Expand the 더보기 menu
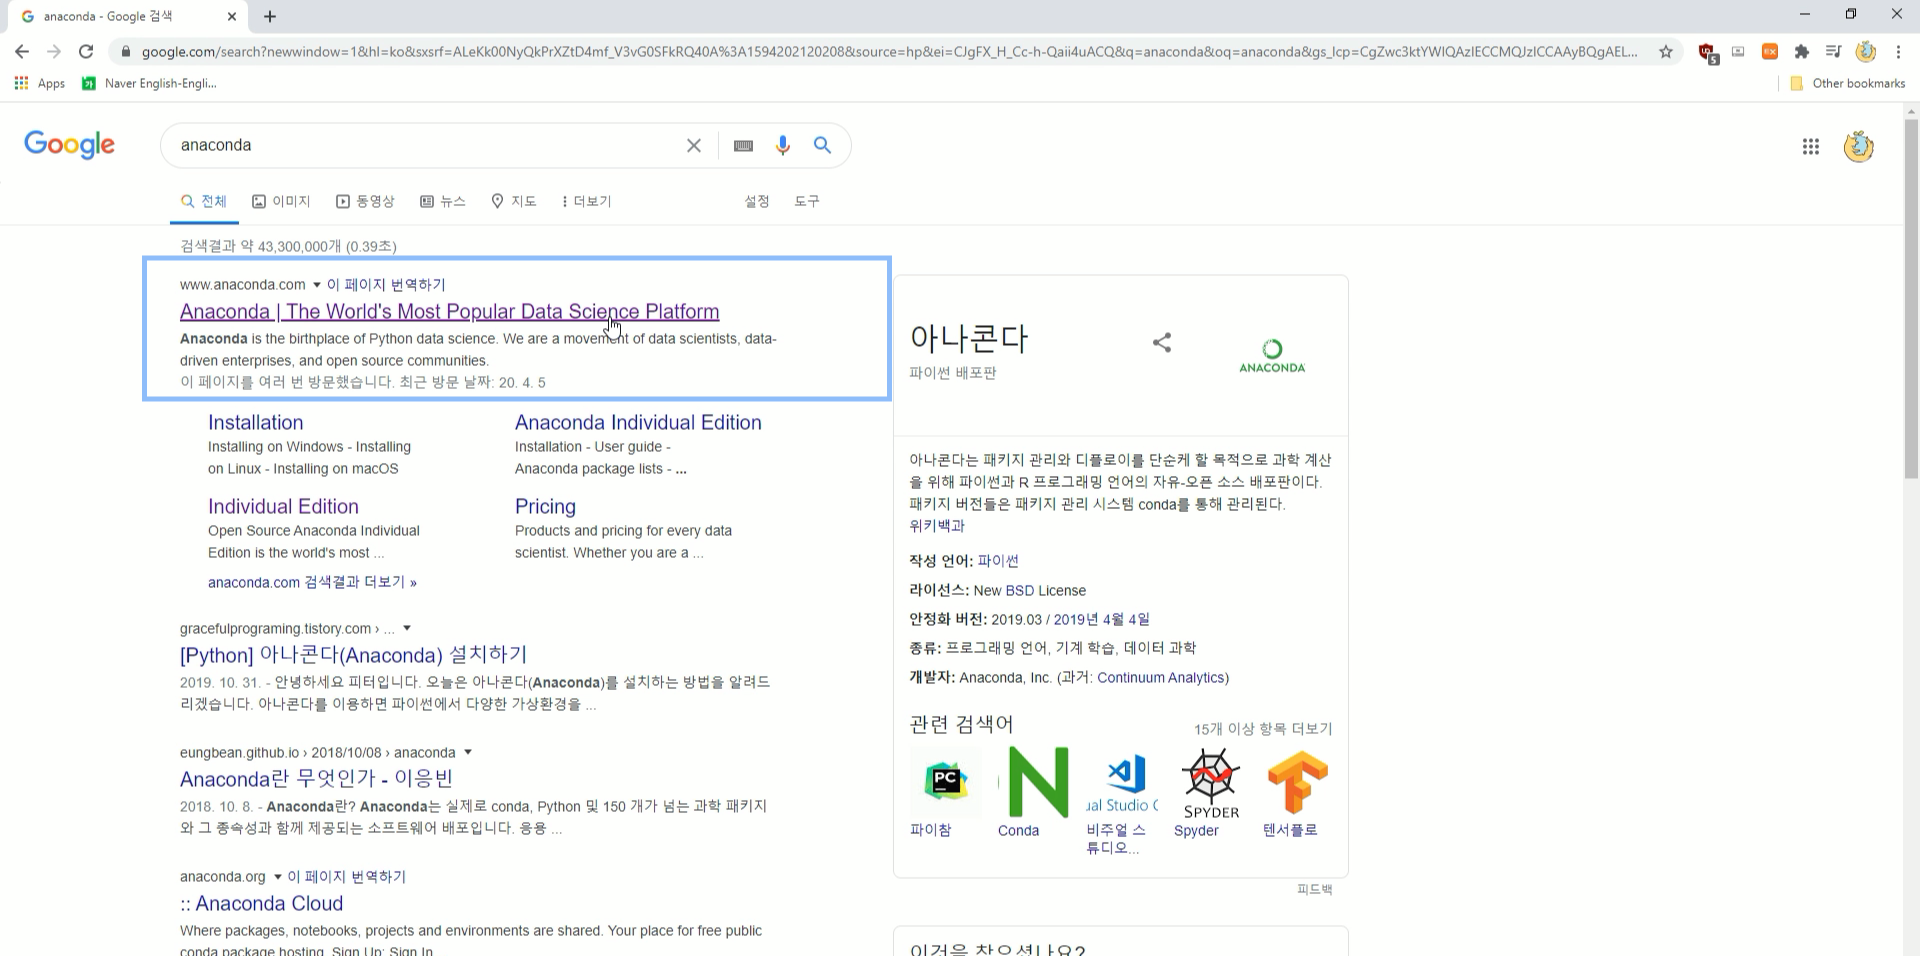Image resolution: width=1920 pixels, height=956 pixels. point(587,201)
